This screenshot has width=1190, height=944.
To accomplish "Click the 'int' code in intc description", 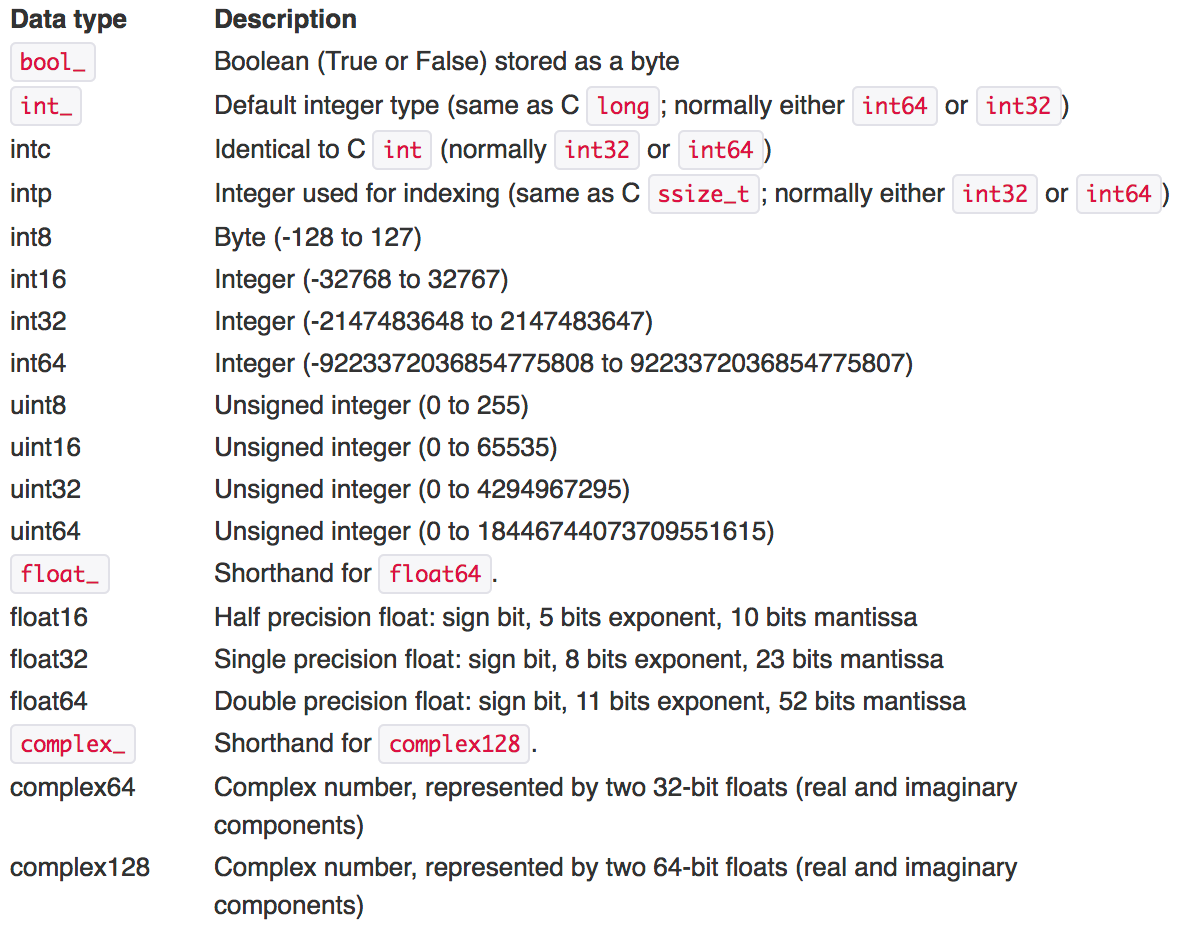I will pyautogui.click(x=402, y=150).
